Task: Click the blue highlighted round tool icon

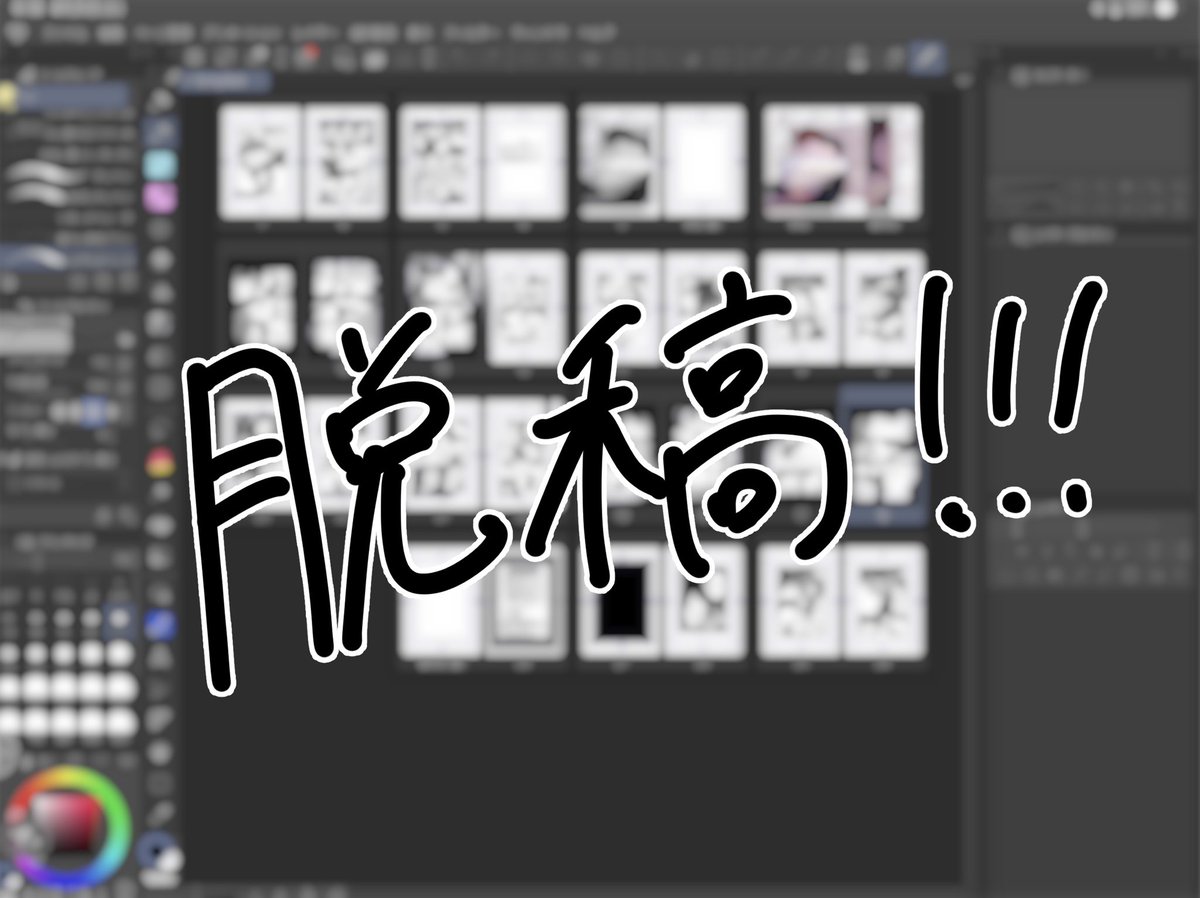Action: point(159,625)
